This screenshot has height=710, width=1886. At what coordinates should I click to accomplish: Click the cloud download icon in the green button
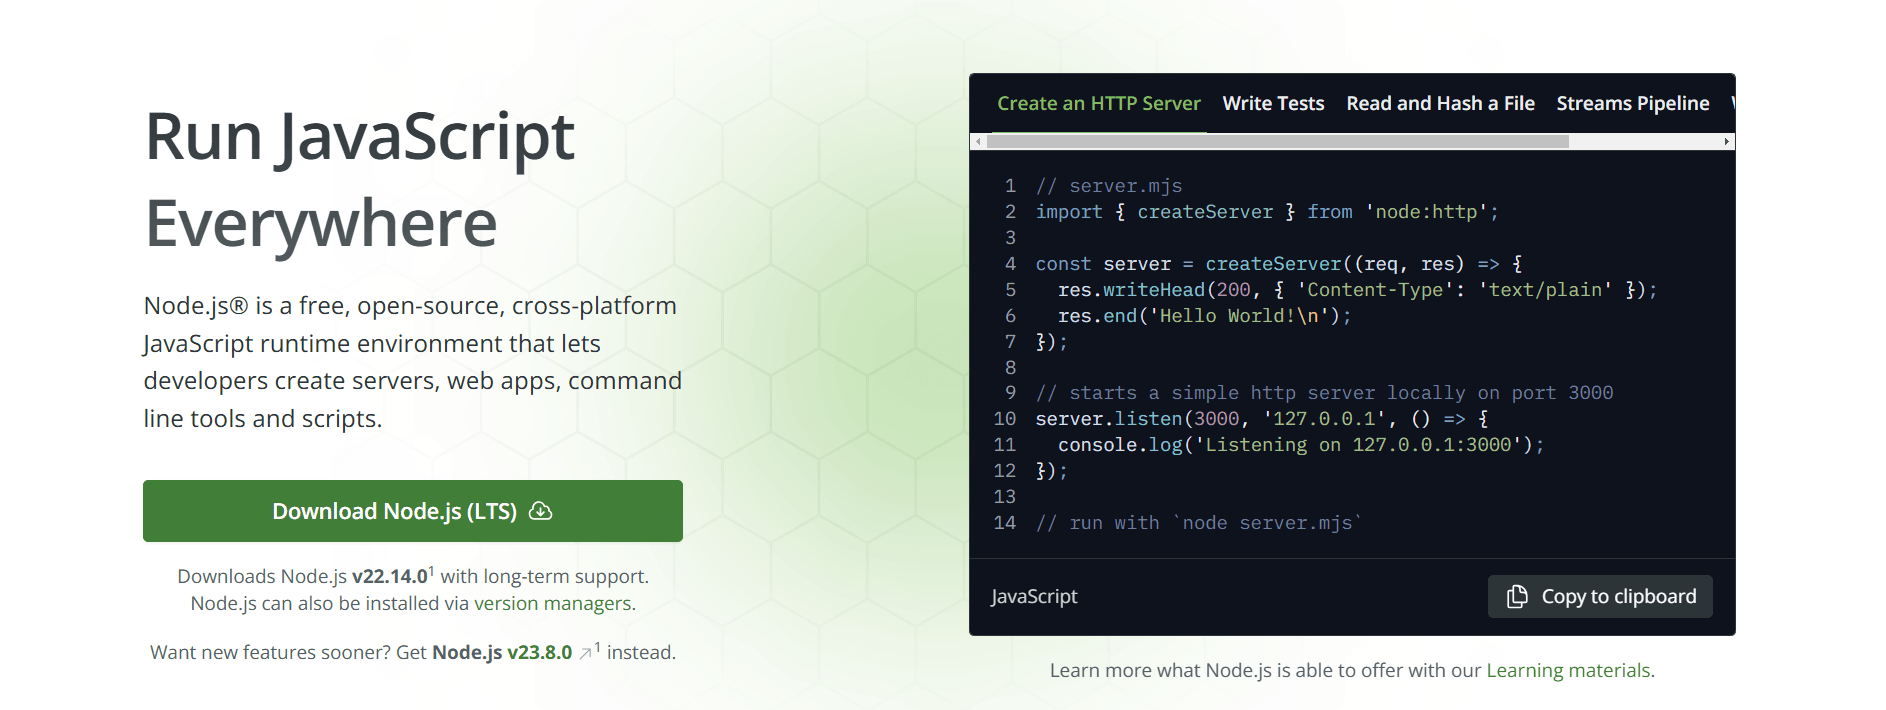coord(540,511)
